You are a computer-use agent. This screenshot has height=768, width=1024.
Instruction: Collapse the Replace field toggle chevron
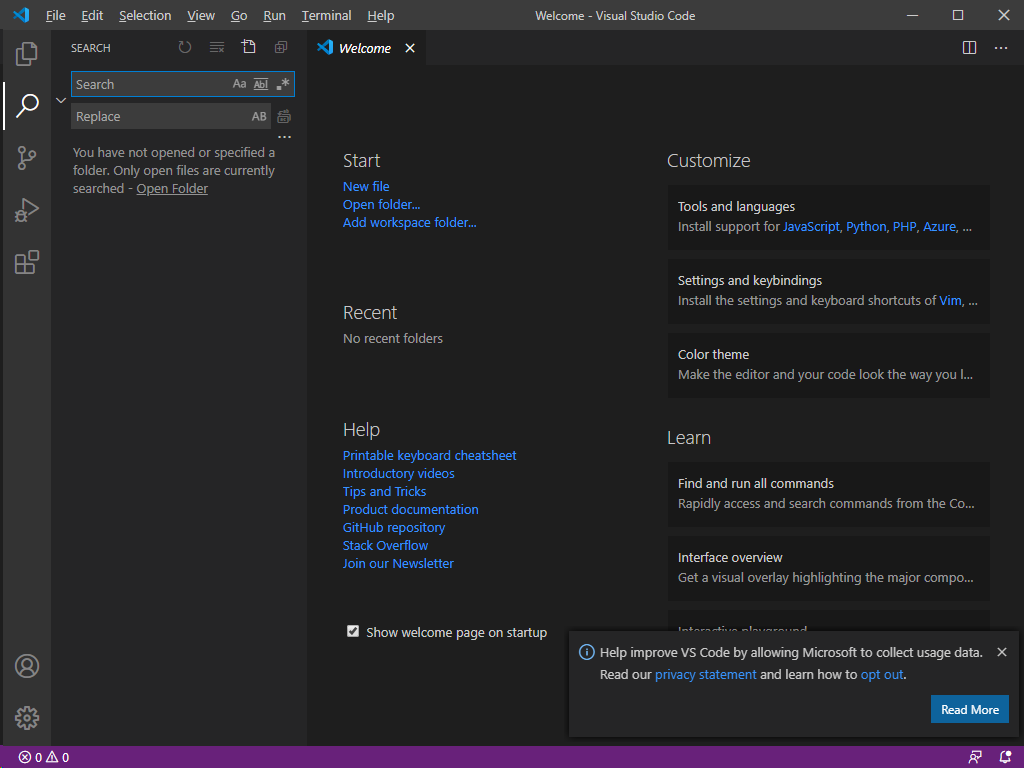tap(61, 100)
